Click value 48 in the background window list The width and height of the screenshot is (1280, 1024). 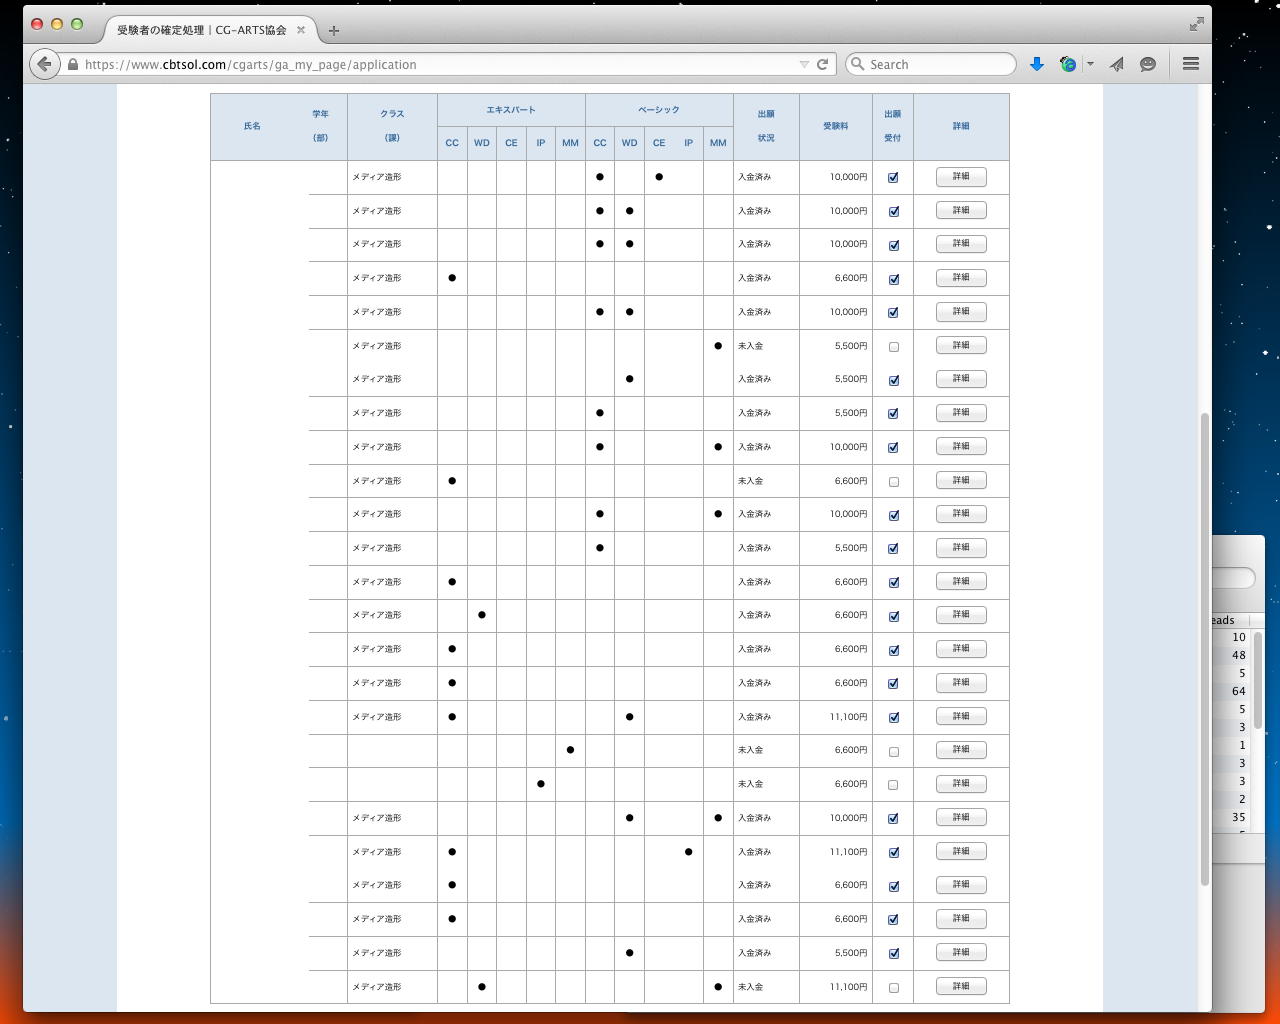[1239, 655]
